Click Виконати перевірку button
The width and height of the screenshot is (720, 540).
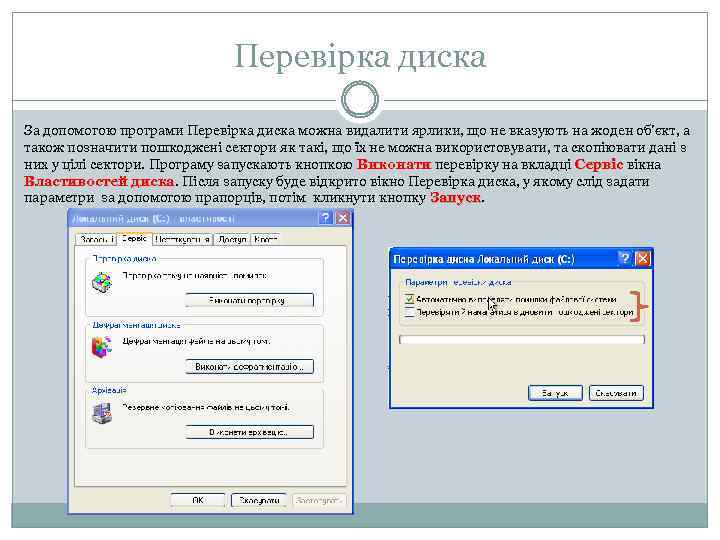coord(249,300)
